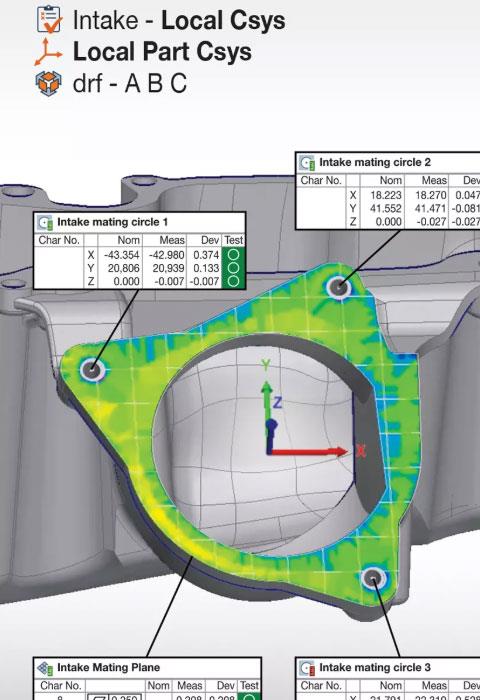Click the Intake mating circle 3 icon
The image size is (480, 700).
click(x=307, y=668)
